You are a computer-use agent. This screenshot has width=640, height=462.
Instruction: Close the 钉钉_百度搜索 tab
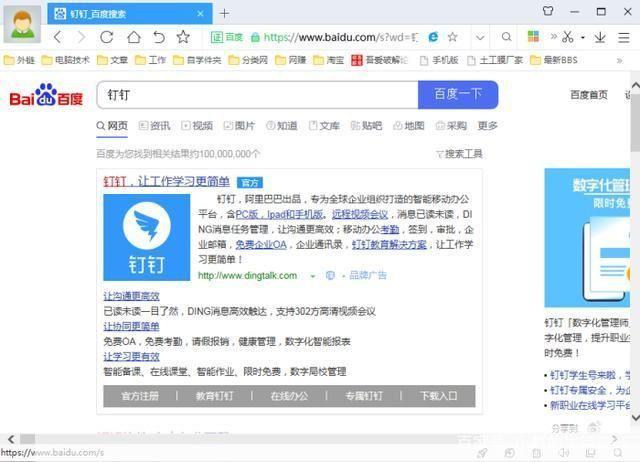(200, 14)
